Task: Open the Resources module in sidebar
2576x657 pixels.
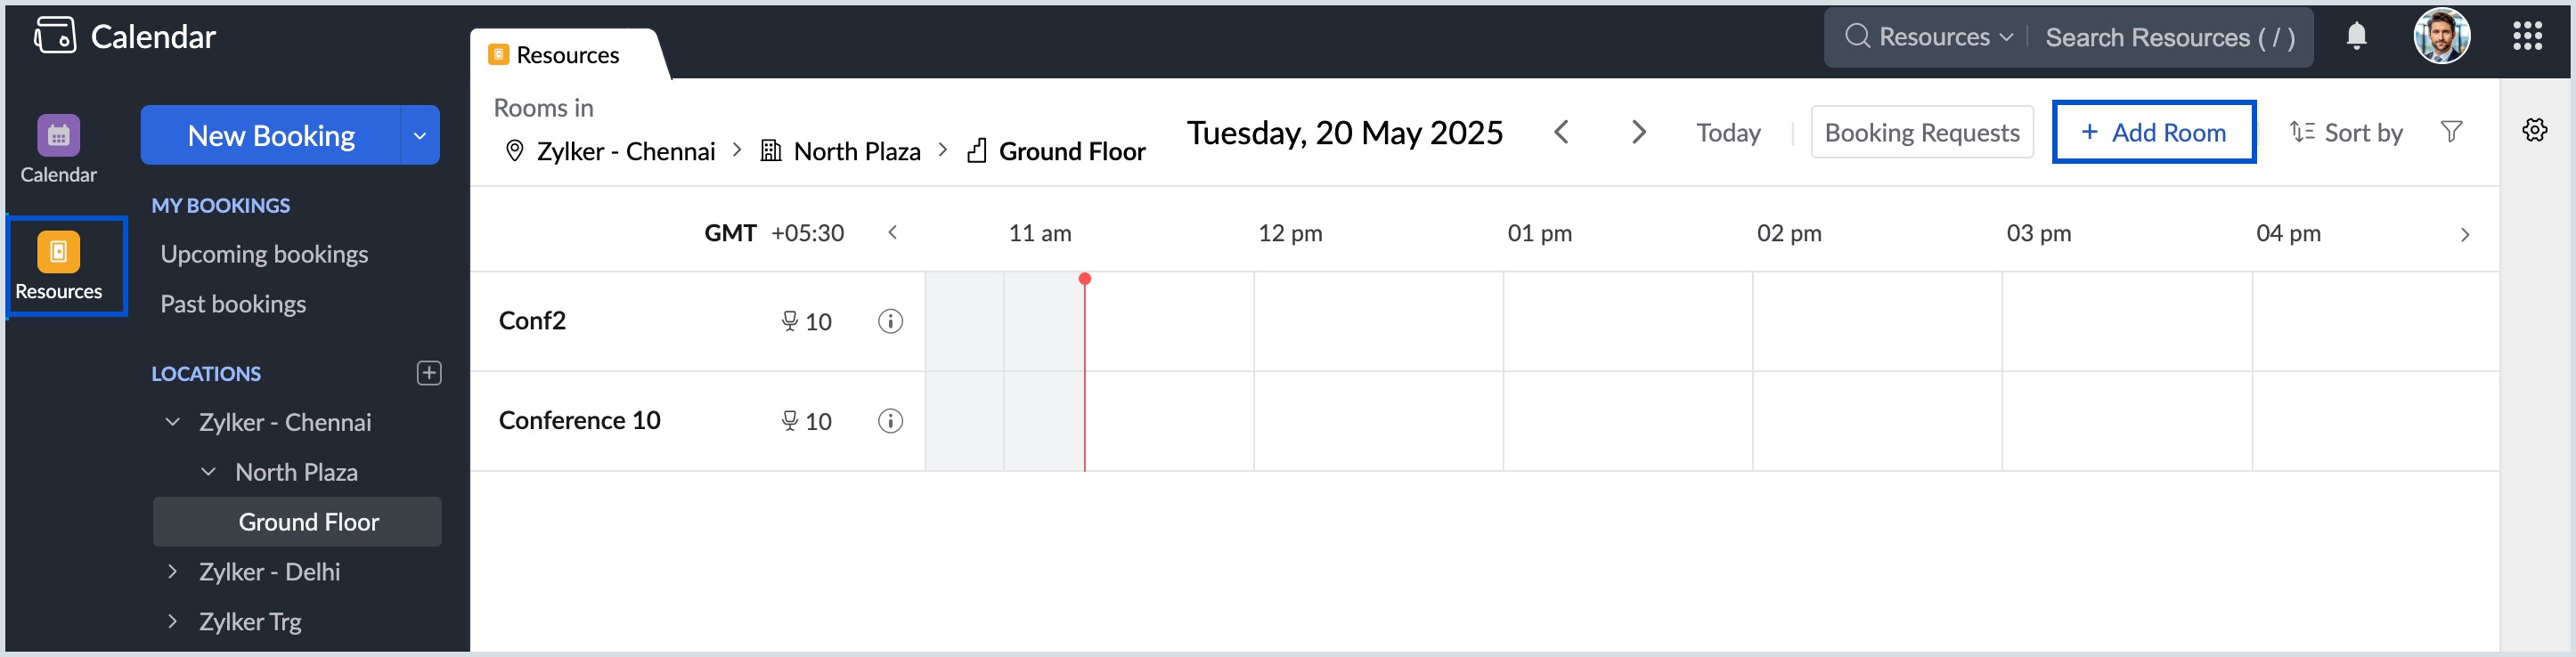Action: tap(58, 252)
